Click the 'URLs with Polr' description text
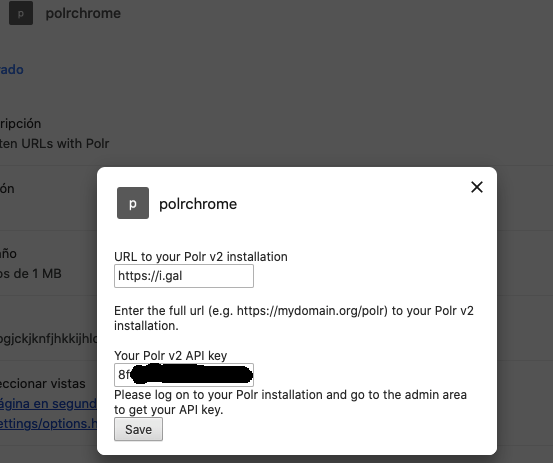 (55, 144)
